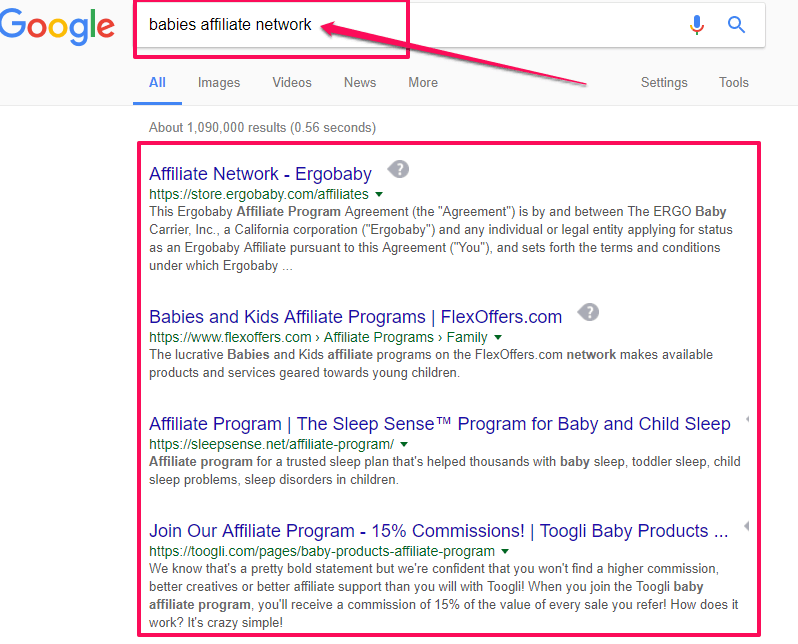Click the toogli.com baby-products-affiliate-program URL text

tap(322, 551)
